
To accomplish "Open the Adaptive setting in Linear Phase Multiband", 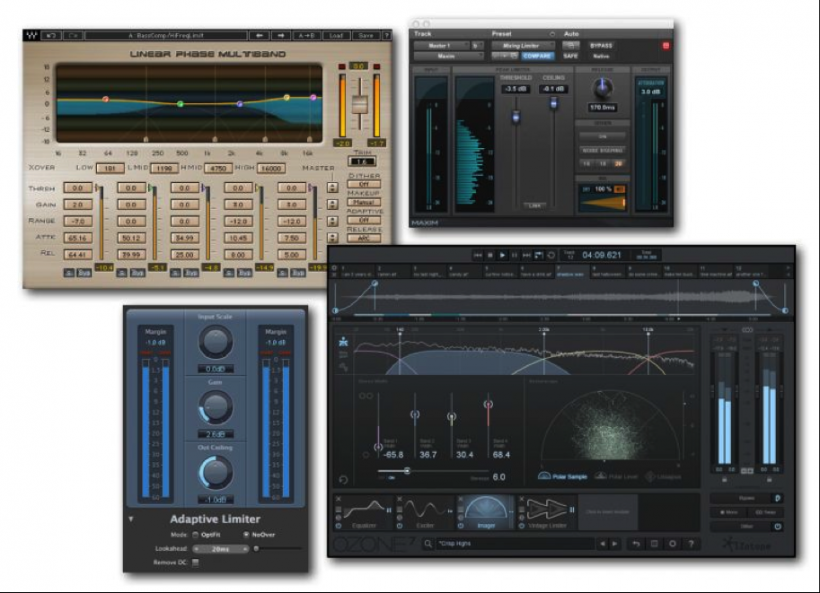I will pyautogui.click(x=363, y=220).
